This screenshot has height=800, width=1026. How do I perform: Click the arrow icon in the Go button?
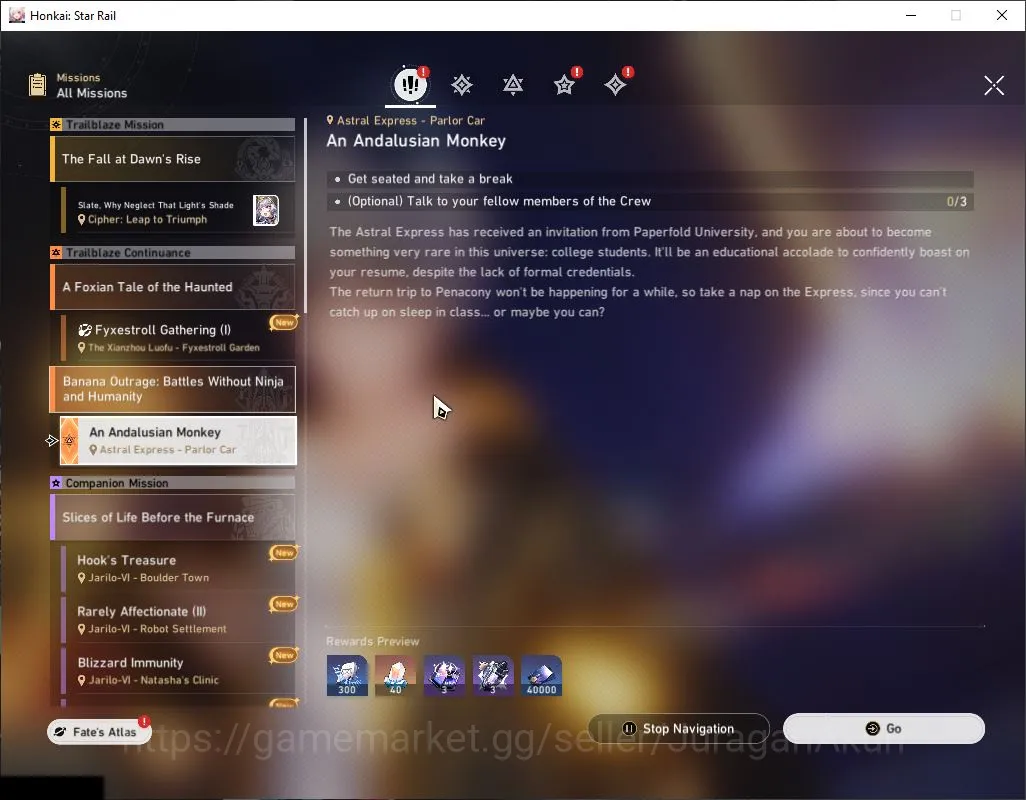[x=872, y=728]
